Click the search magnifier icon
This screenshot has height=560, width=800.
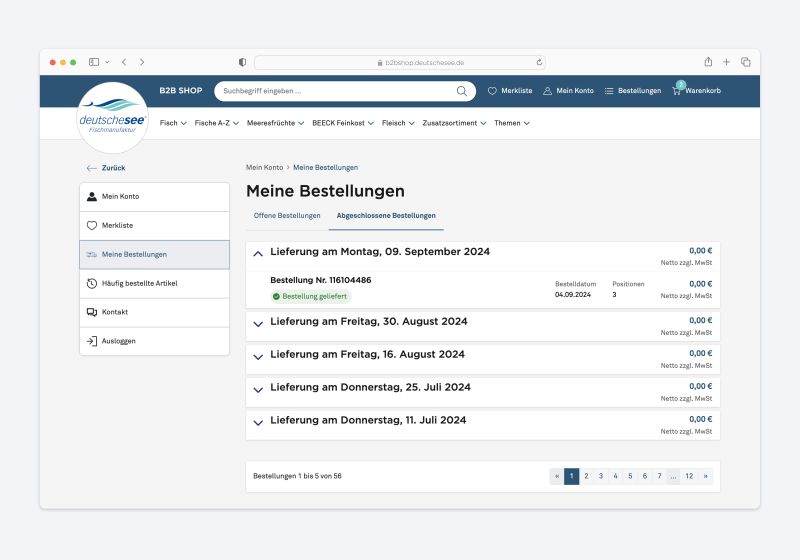click(x=461, y=91)
